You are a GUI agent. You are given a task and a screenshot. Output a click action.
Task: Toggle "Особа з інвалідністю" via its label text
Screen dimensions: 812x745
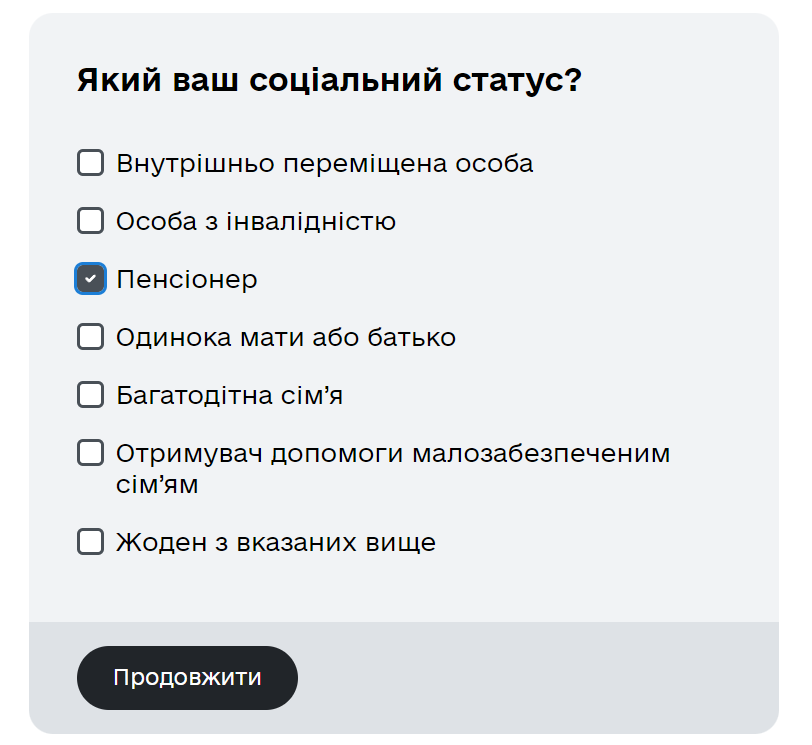click(x=256, y=220)
